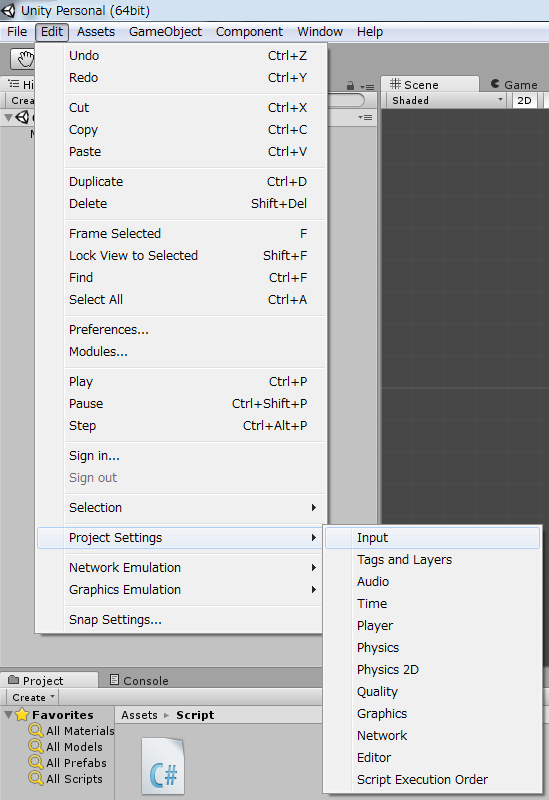Open the C# script asset thumbnail
Viewport: 549px width, 800px height.
coord(163,766)
